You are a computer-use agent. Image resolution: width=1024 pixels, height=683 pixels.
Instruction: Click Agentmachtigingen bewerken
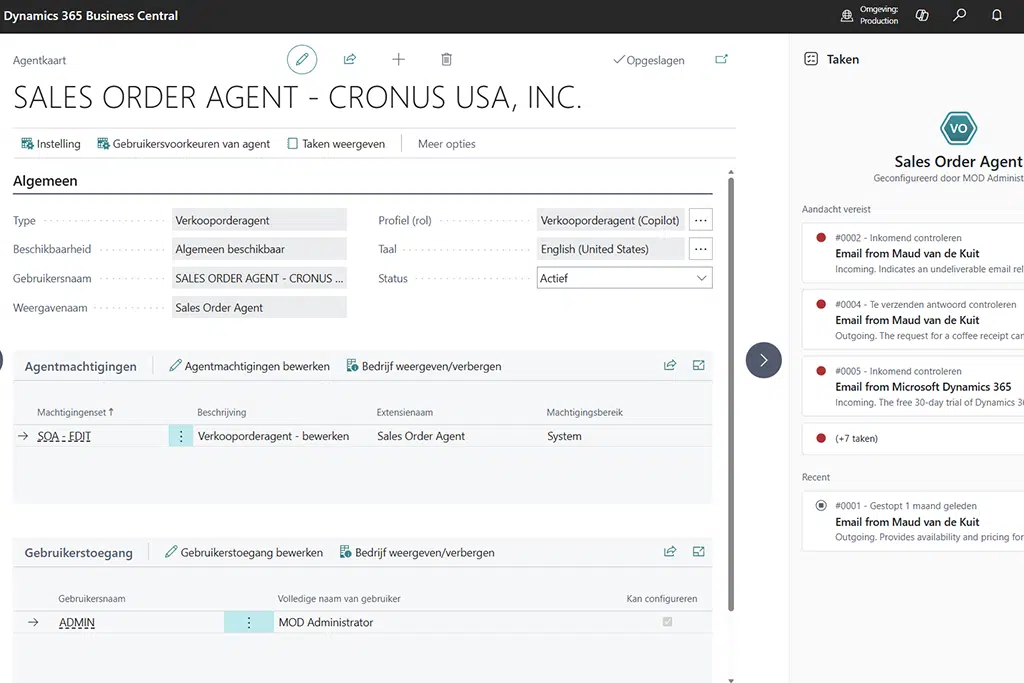point(249,366)
